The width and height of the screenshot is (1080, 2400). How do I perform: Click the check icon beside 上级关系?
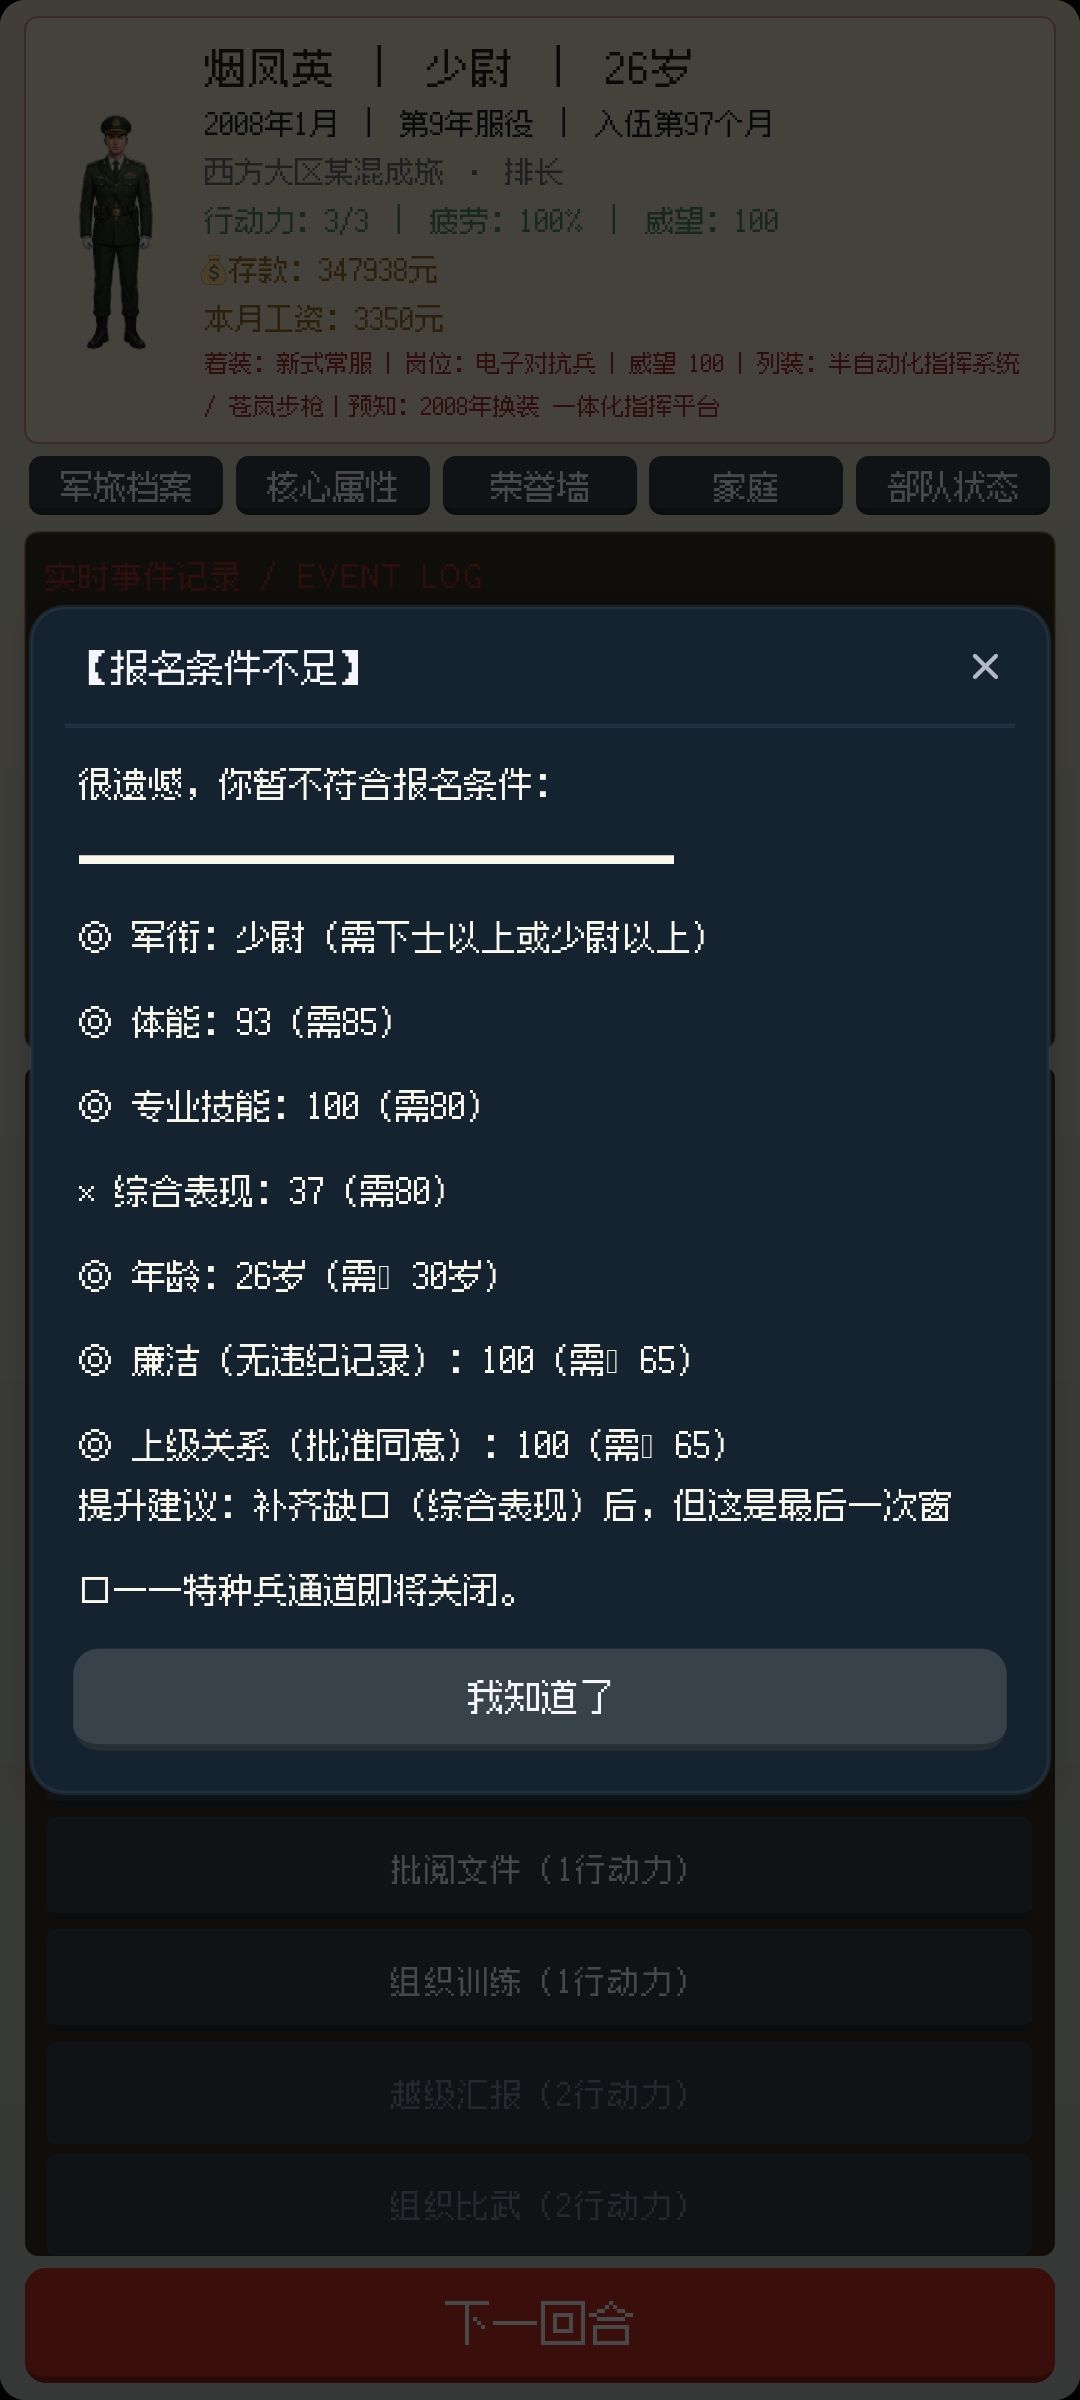click(x=95, y=1445)
